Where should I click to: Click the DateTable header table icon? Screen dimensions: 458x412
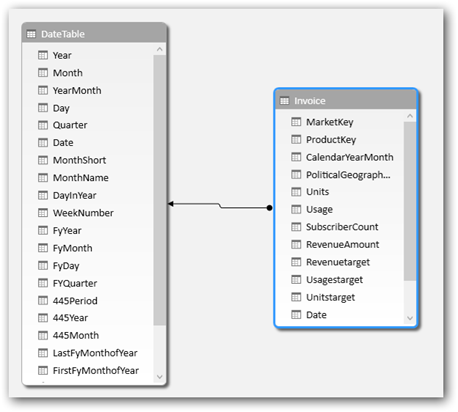(31, 34)
